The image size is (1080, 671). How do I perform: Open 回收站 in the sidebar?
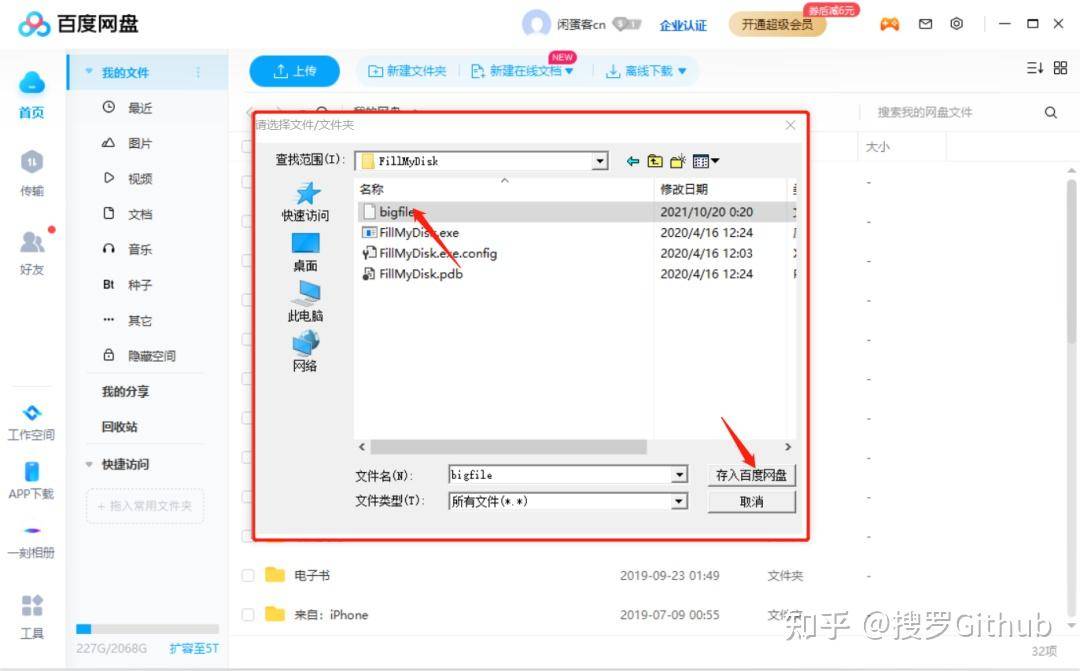(x=120, y=426)
